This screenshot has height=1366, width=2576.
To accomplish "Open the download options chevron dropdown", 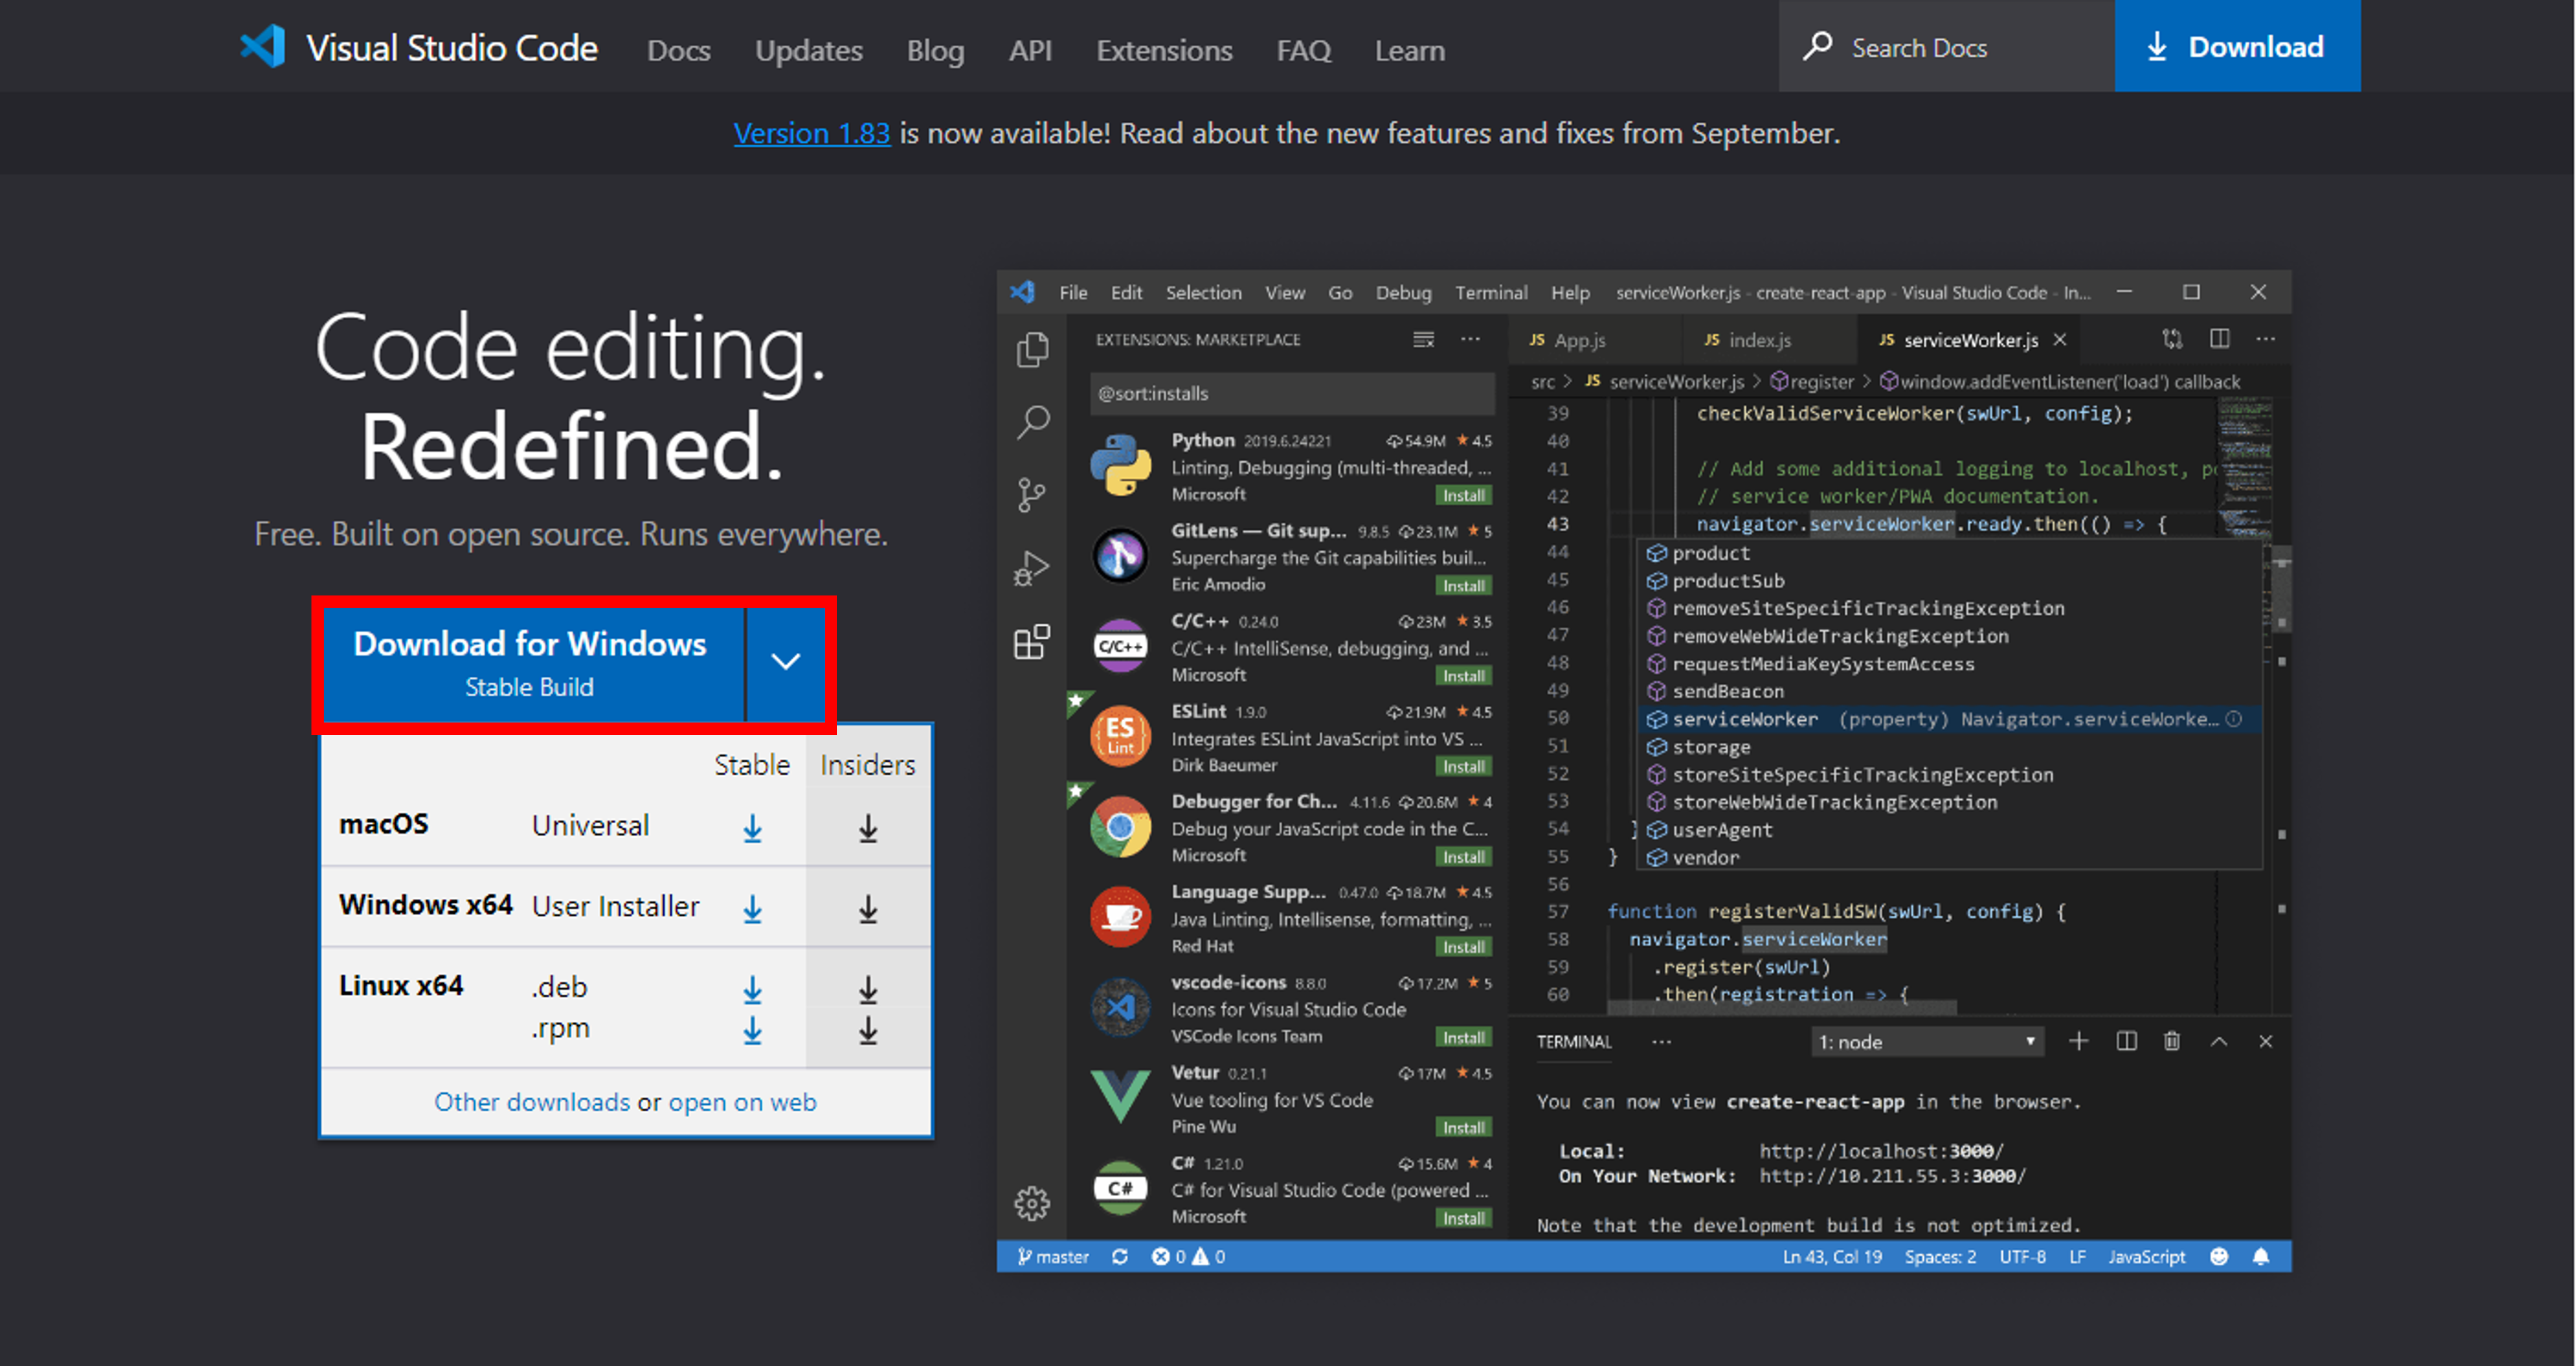I will pos(786,662).
